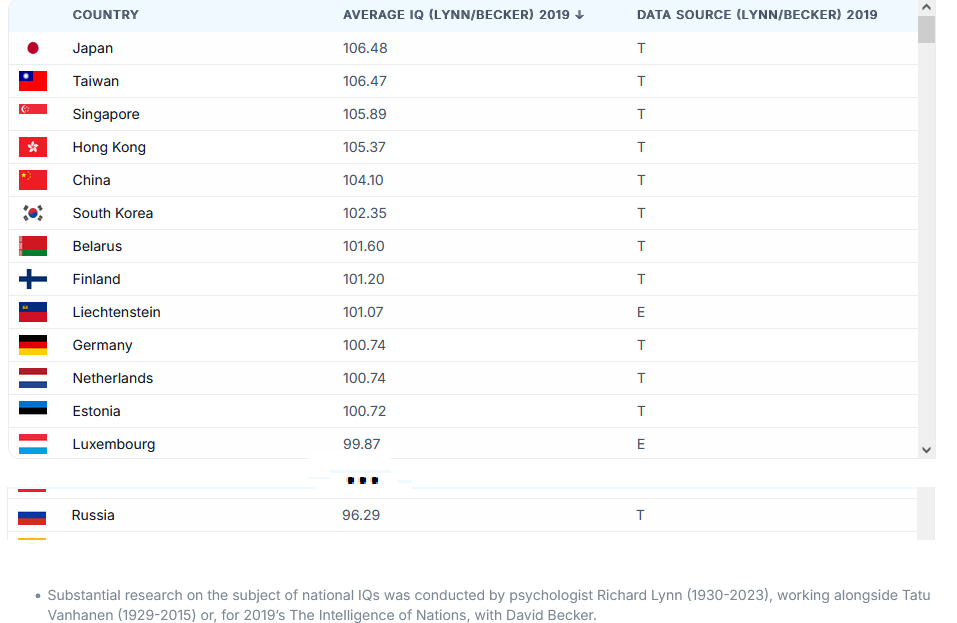Click Netherlands' IQ value 100.74
957x623 pixels.
364,378
